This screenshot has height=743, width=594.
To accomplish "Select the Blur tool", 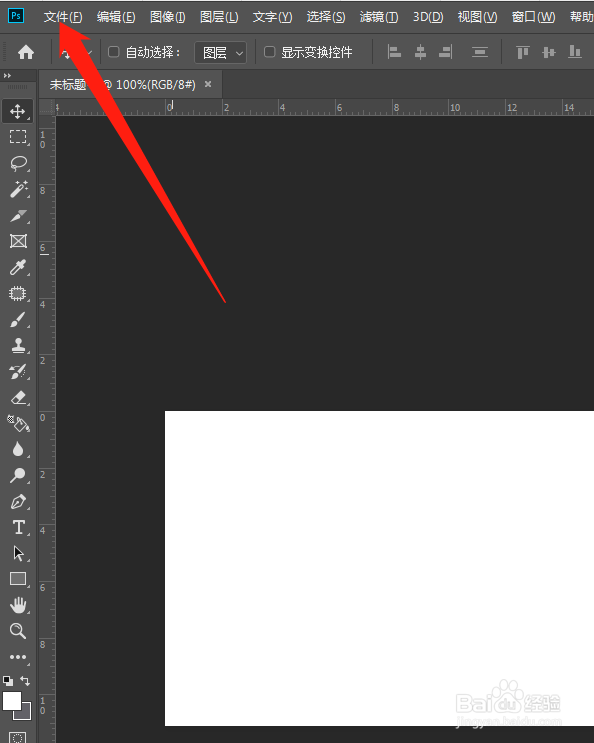I will coord(18,449).
